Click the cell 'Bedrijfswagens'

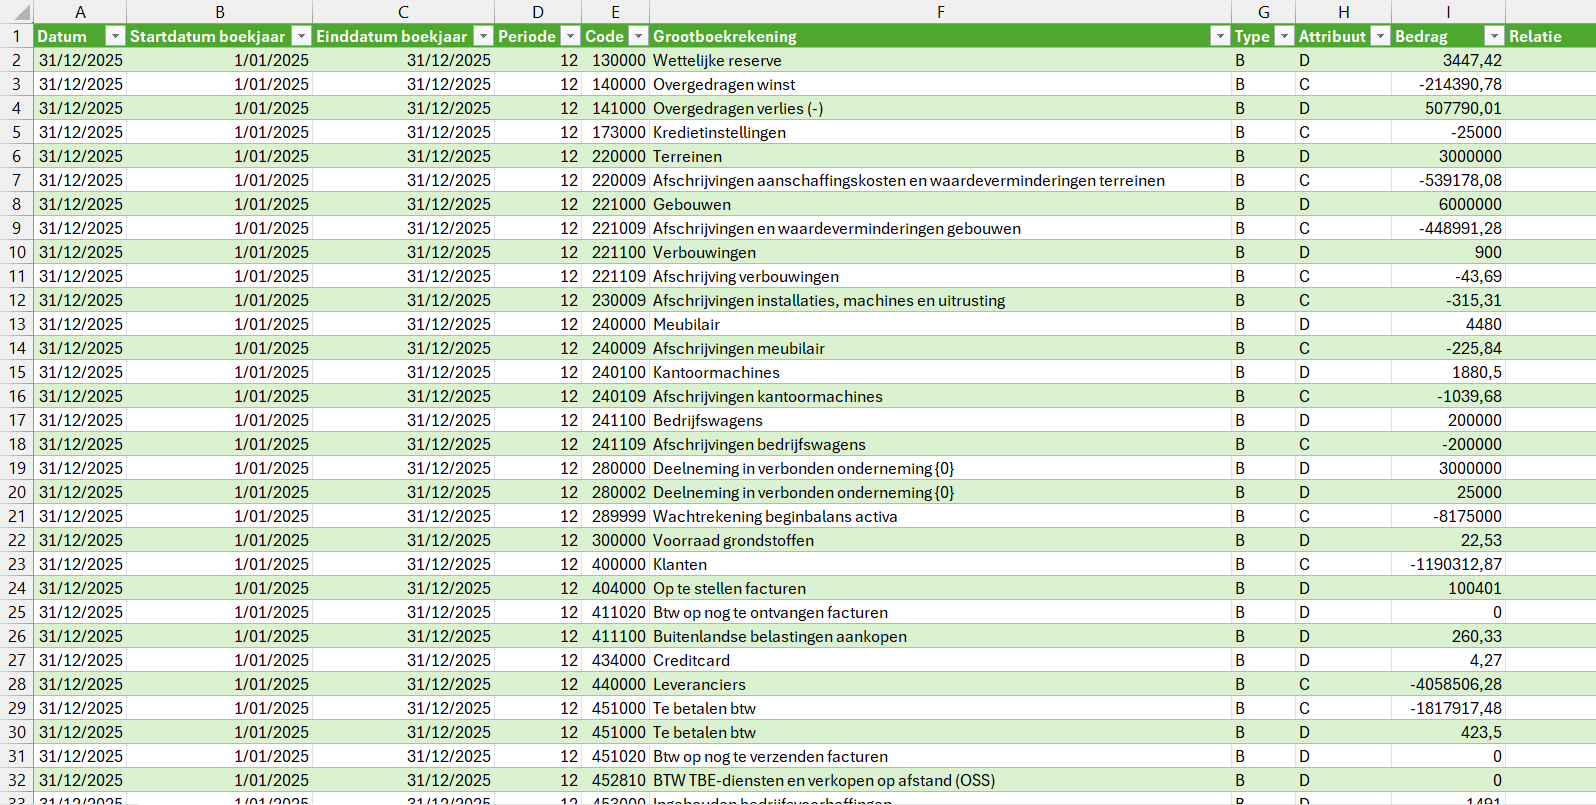940,420
